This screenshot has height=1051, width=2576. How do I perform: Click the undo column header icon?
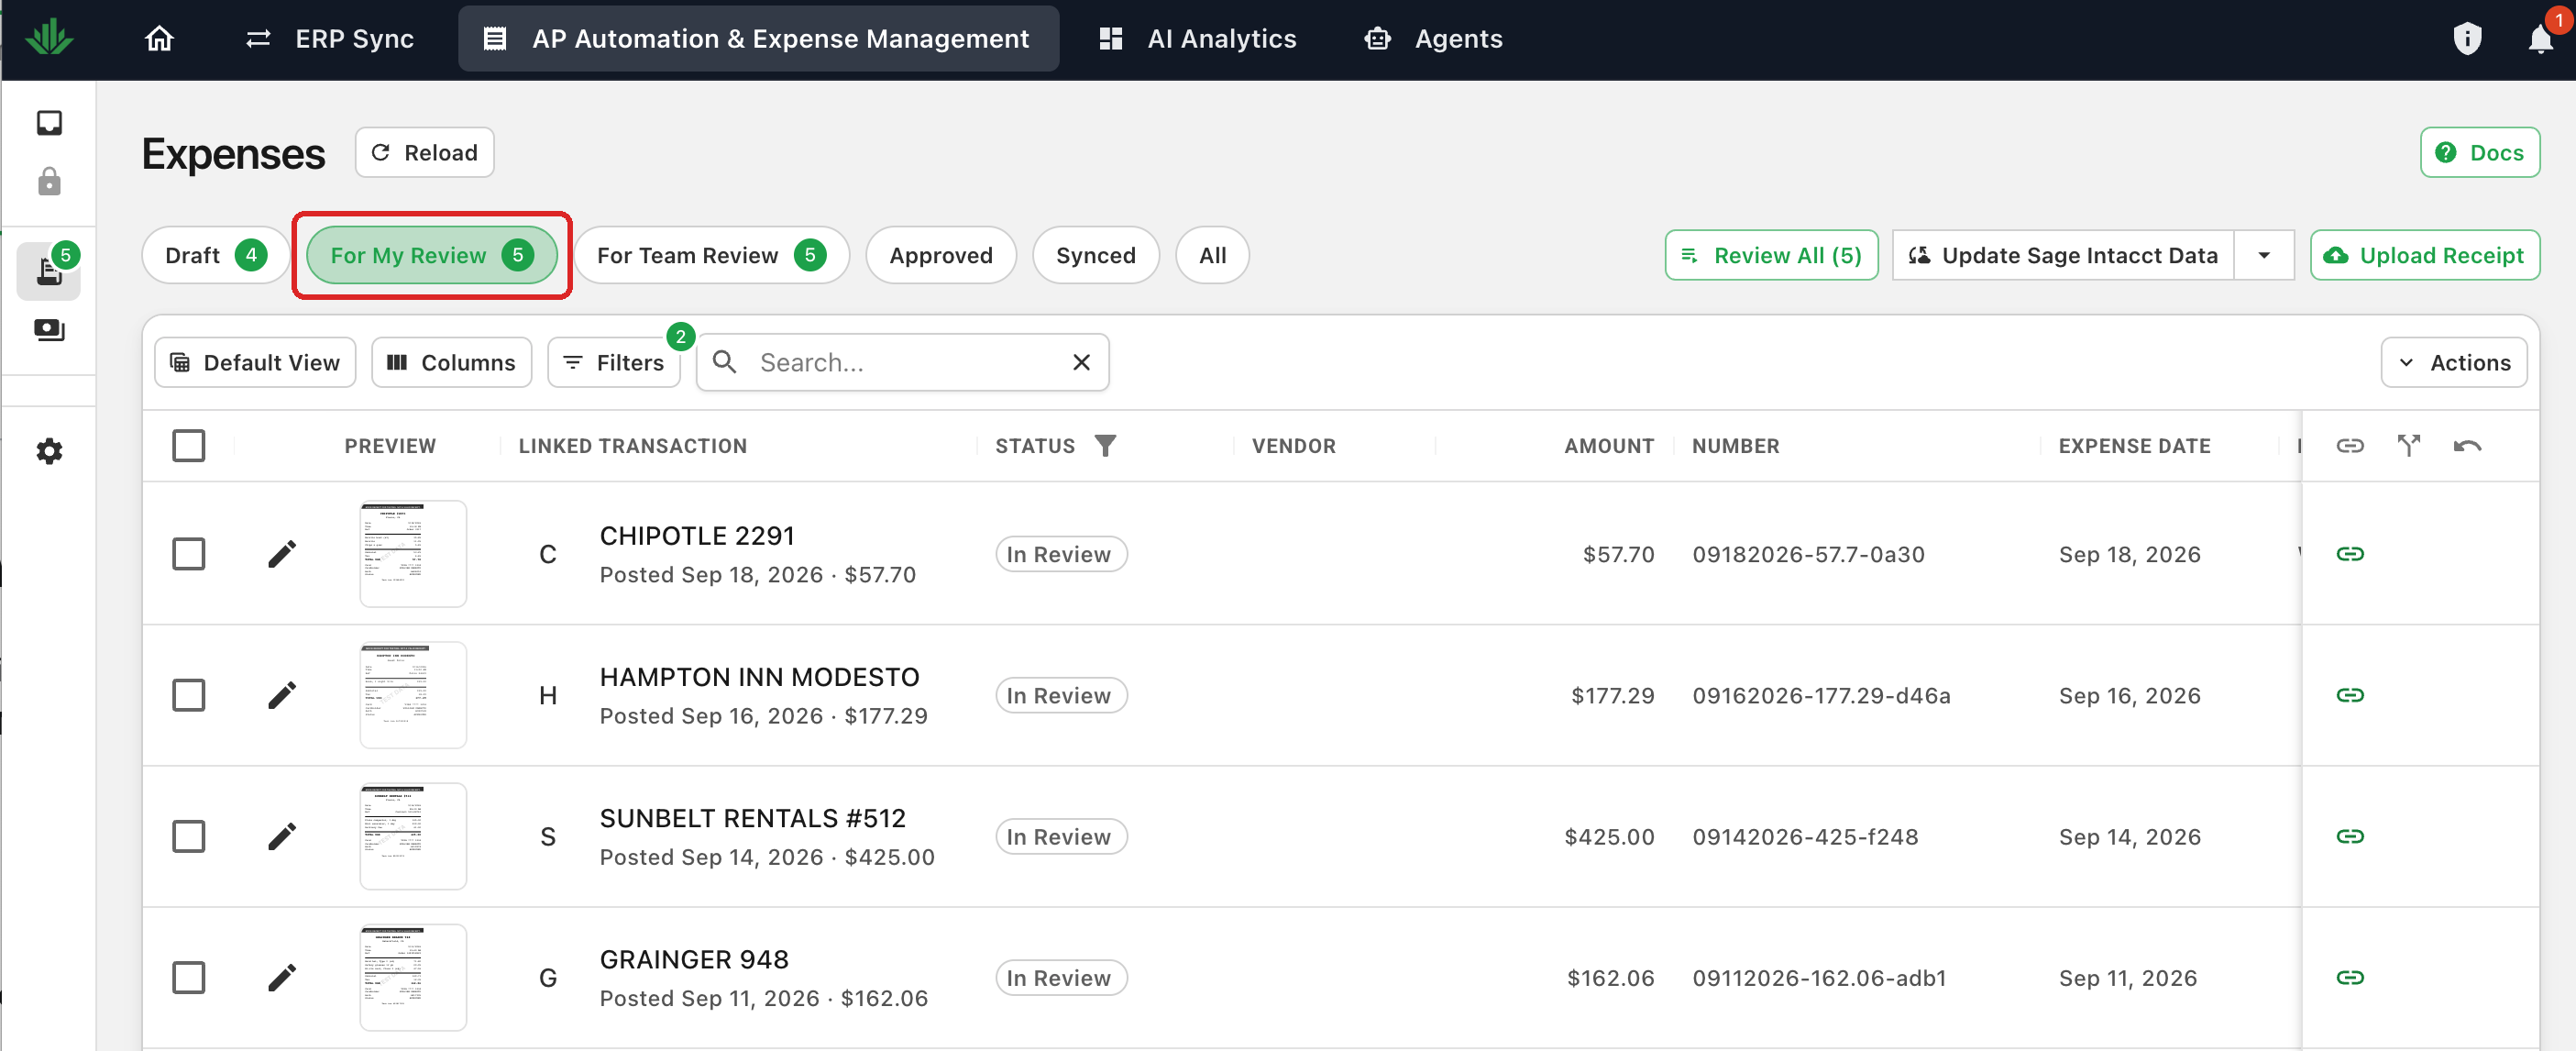pos(2467,446)
